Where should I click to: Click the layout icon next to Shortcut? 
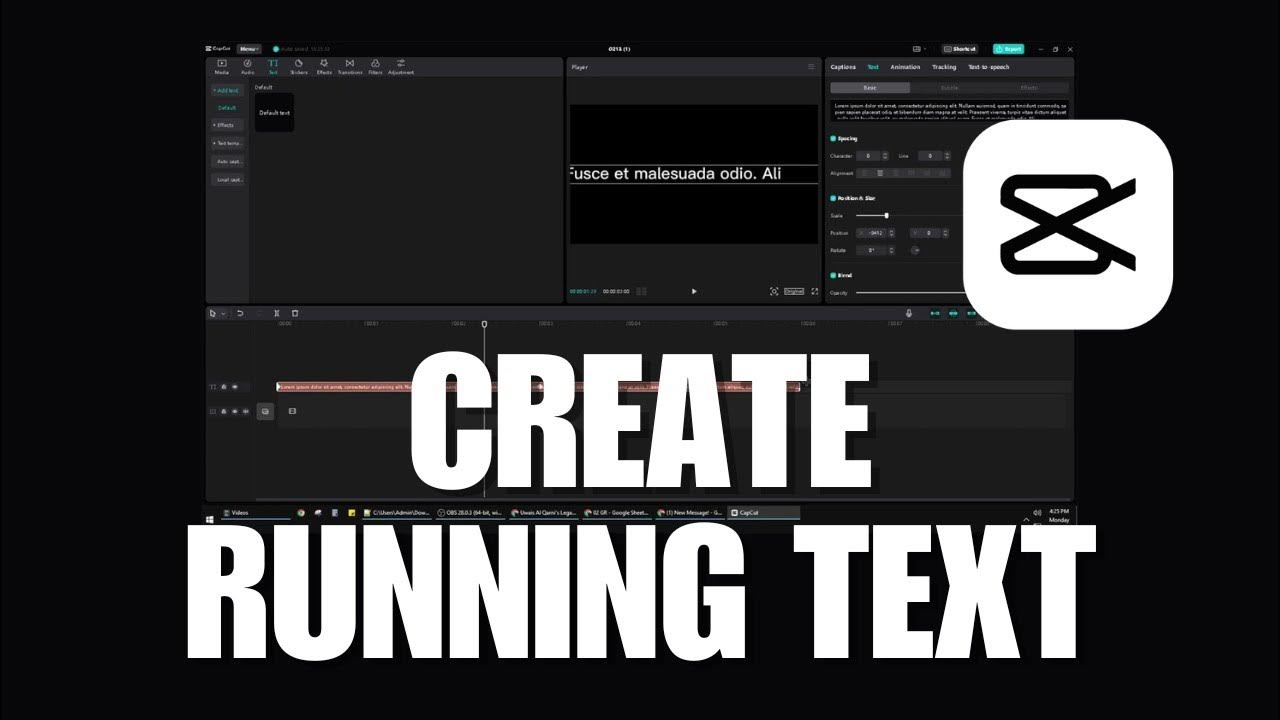coord(918,48)
